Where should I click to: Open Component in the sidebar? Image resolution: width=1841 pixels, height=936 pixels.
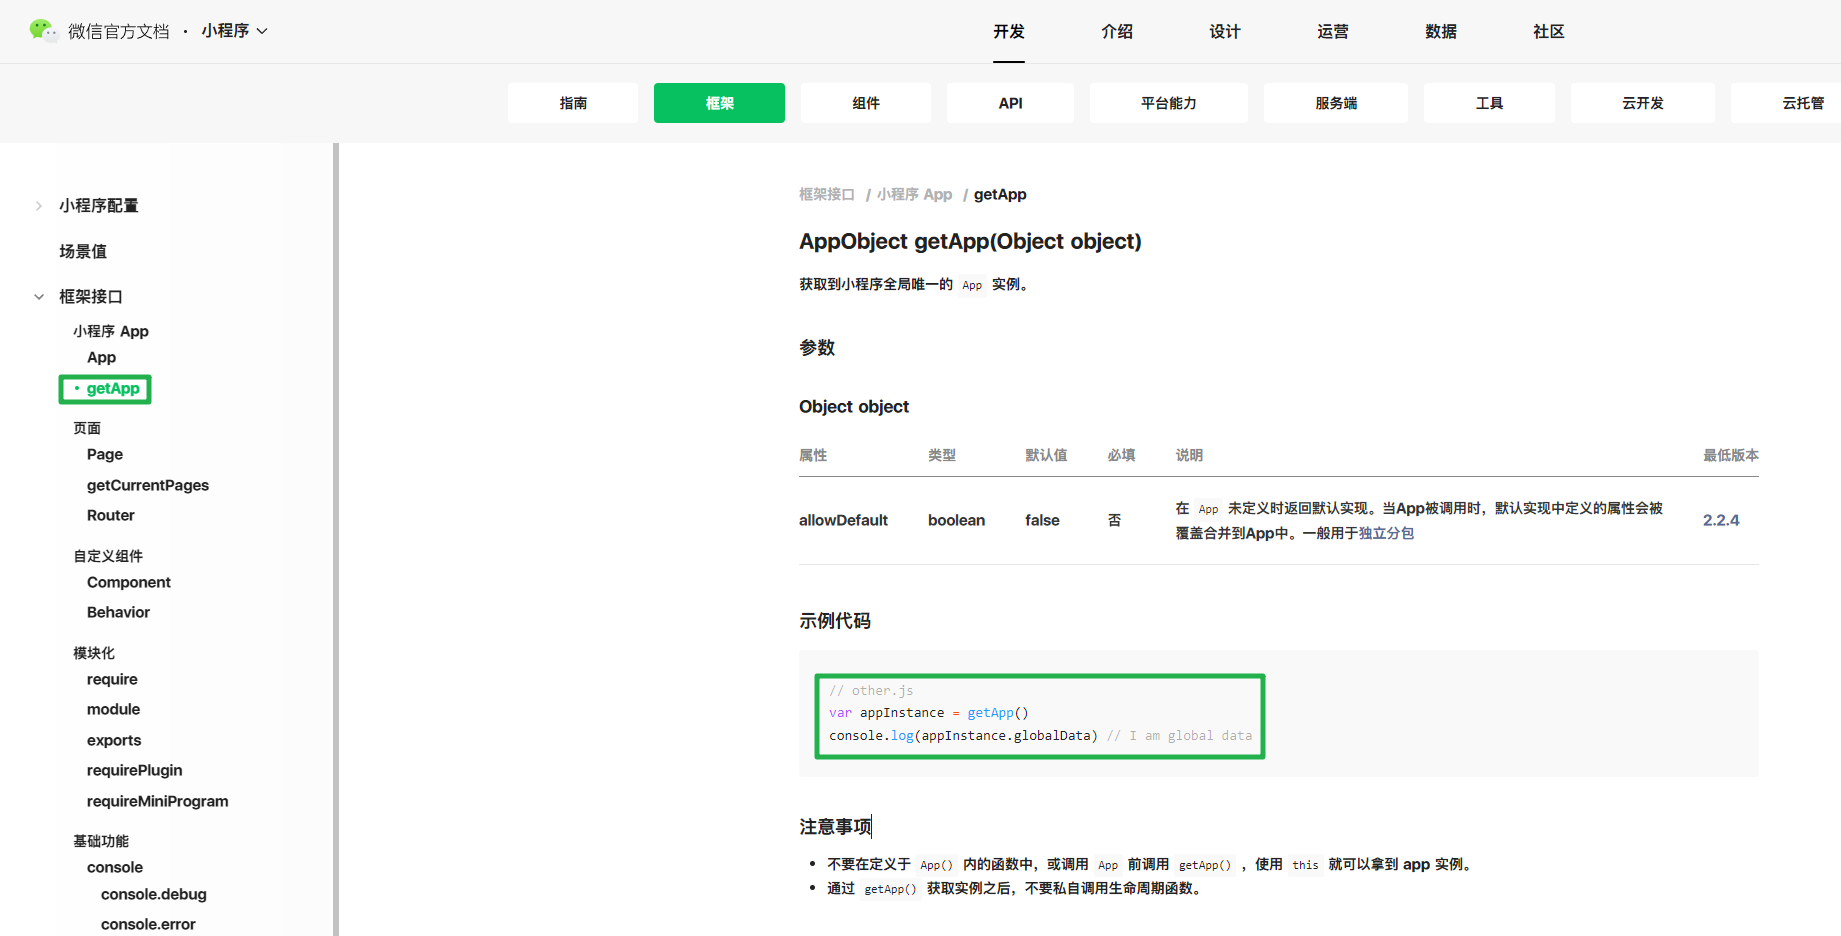129,583
